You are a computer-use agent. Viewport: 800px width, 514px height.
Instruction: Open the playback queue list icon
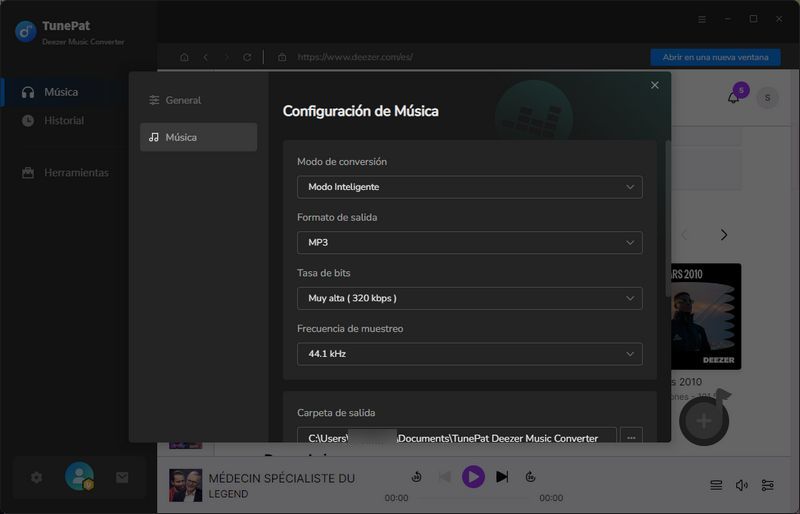(716, 485)
